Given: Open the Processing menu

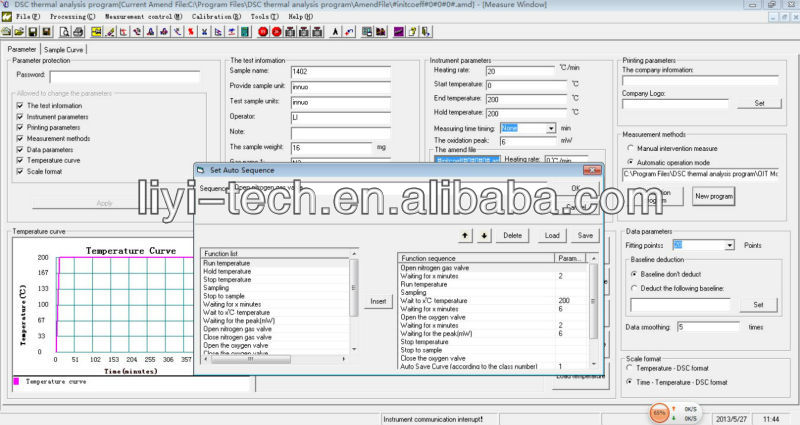Looking at the screenshot, I should pyautogui.click(x=72, y=16).
